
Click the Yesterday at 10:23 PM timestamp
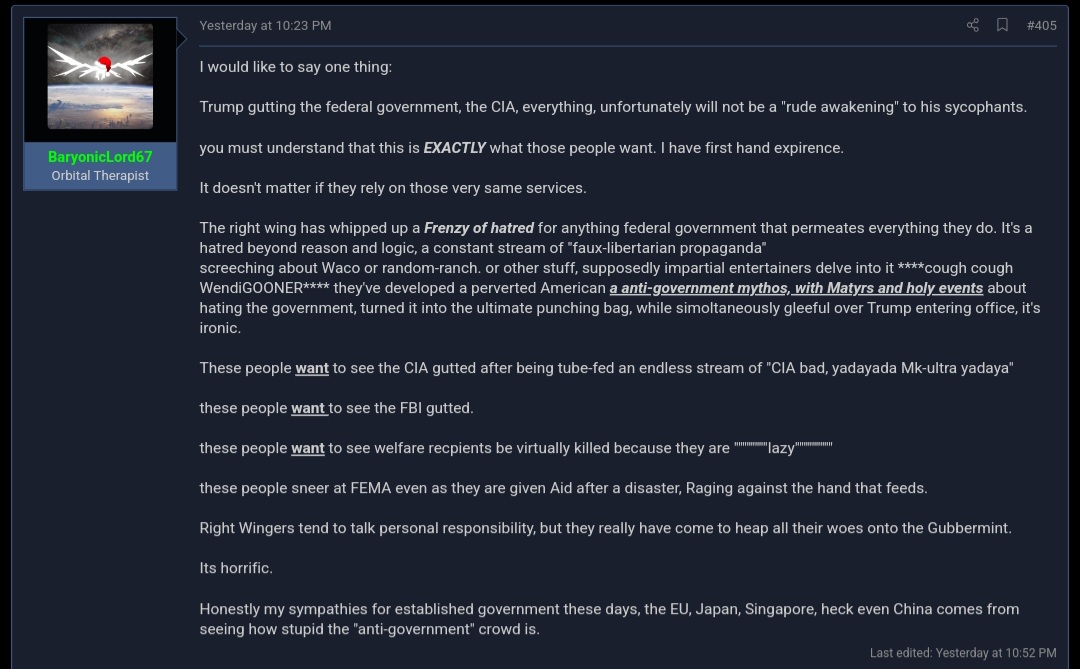click(x=265, y=25)
